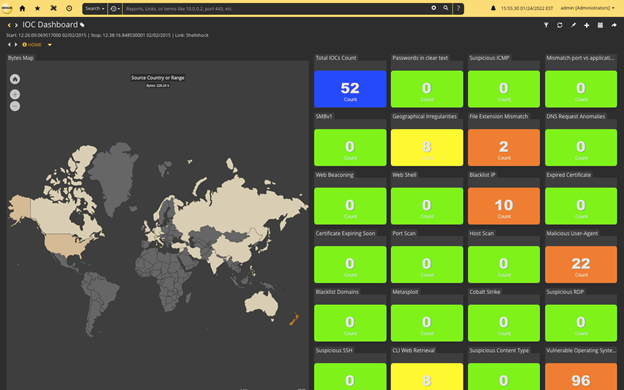Click the Bytes Map widget title

(x=21, y=58)
